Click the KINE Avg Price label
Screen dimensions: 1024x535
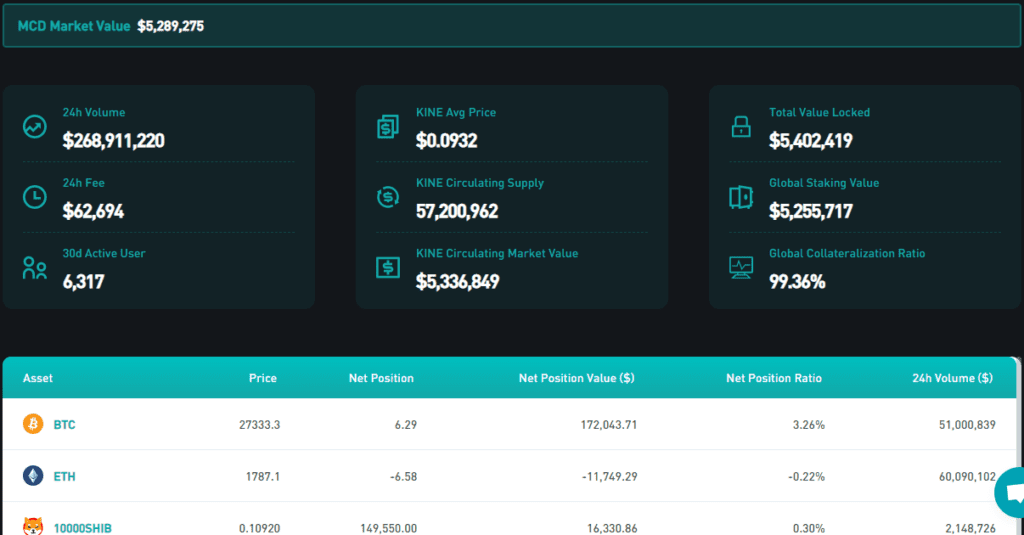tap(456, 112)
